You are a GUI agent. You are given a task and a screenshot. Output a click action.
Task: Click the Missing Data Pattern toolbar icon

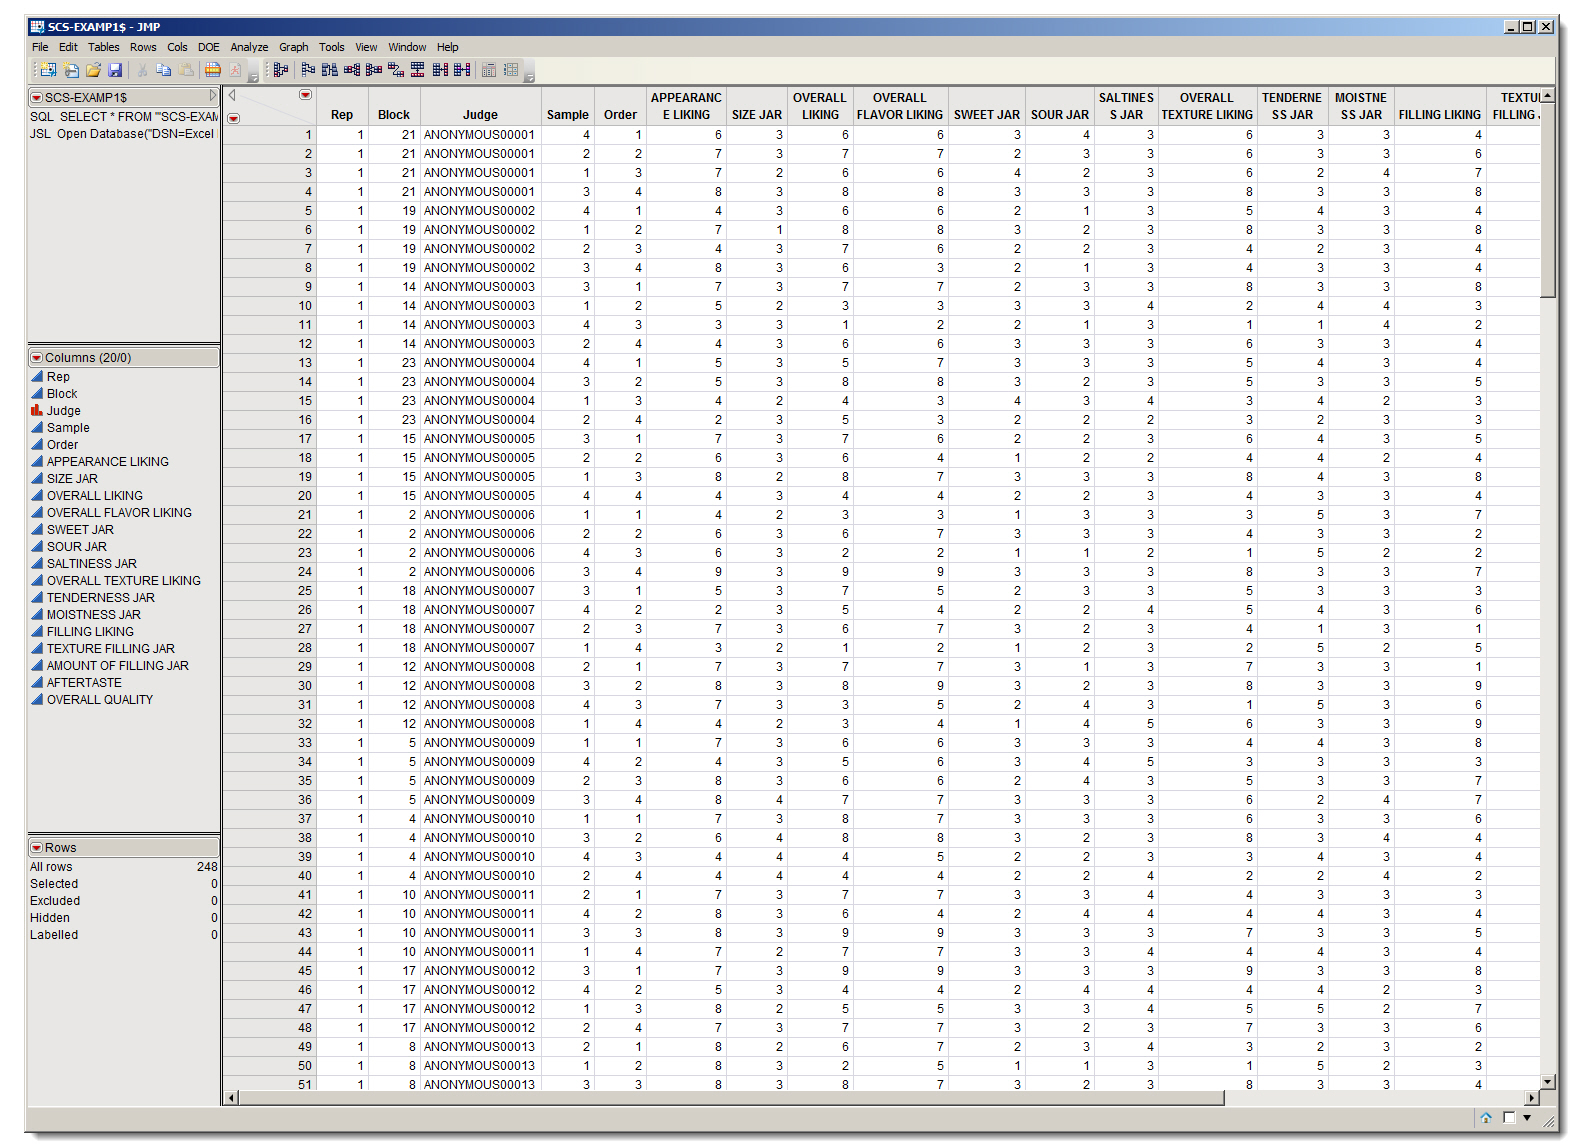pos(511,70)
